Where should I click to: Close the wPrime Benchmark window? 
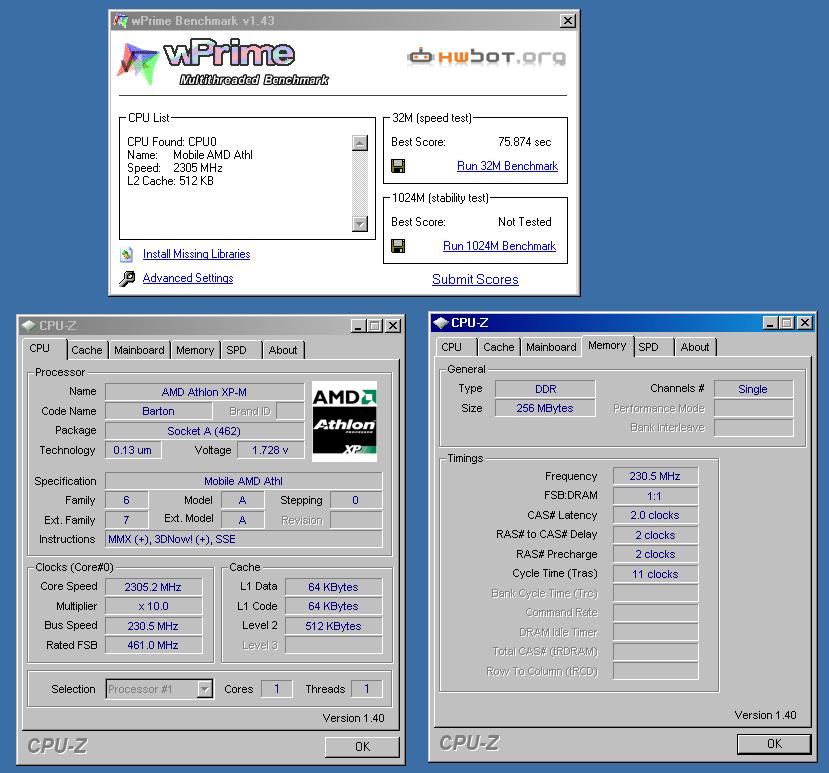coord(567,21)
